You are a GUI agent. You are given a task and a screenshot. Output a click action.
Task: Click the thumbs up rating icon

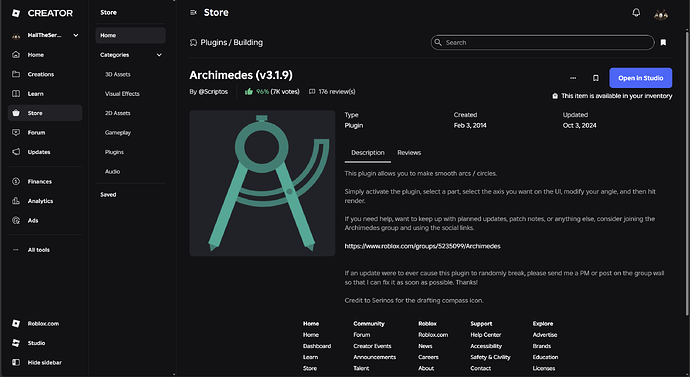pyautogui.click(x=249, y=92)
